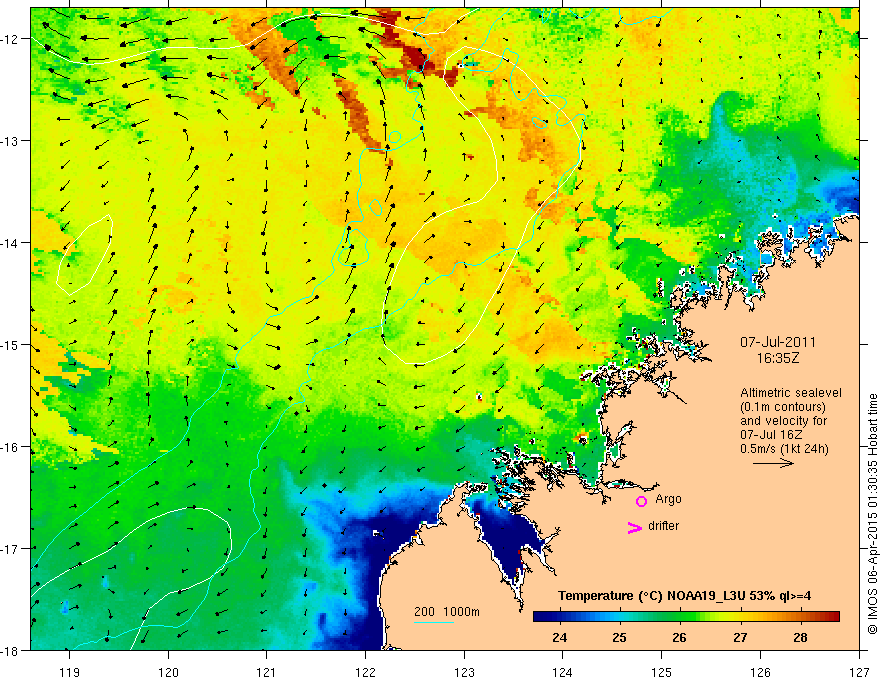Click the 28 value on temperature scale
The height and width of the screenshot is (680, 880).
pyautogui.click(x=800, y=637)
